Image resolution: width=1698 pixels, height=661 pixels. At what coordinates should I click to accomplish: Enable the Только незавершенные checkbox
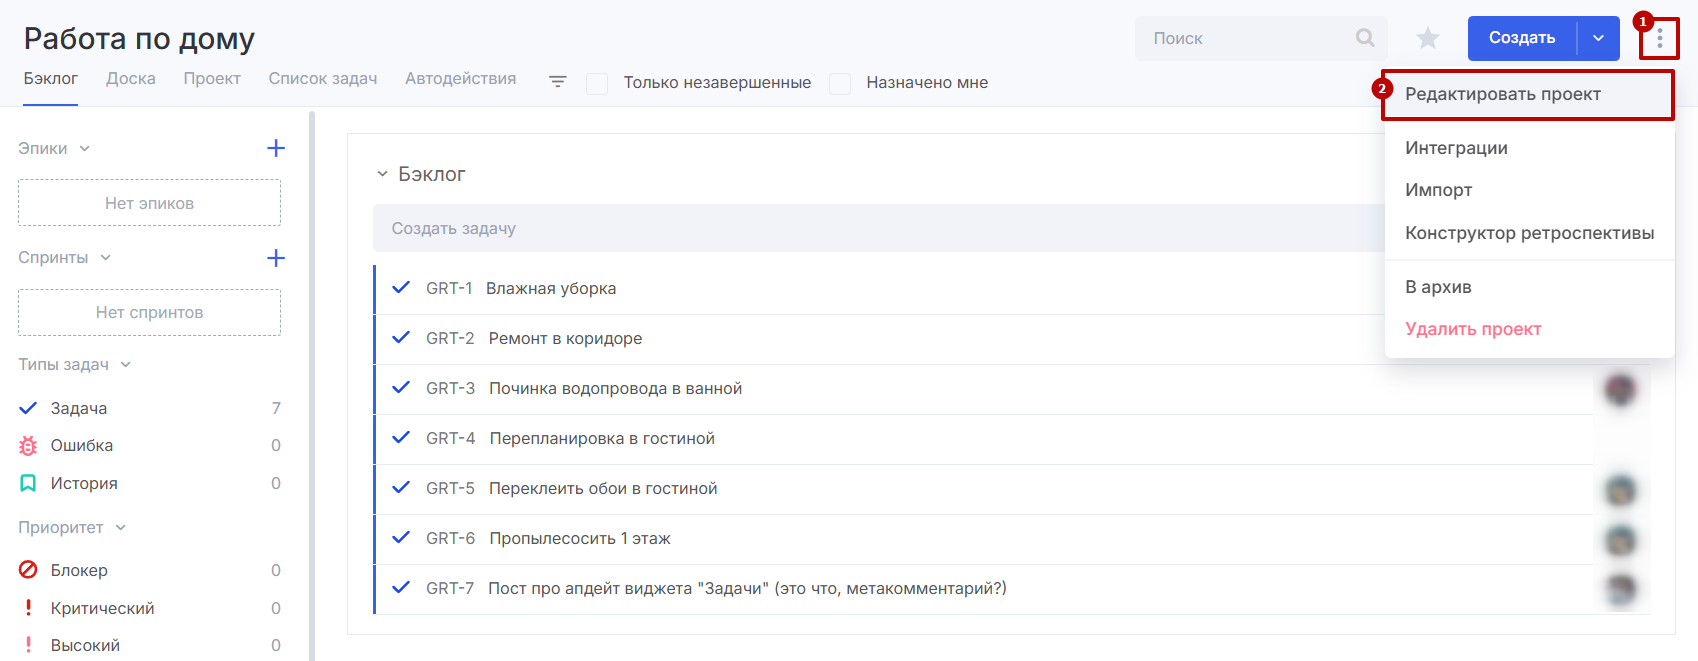point(597,83)
